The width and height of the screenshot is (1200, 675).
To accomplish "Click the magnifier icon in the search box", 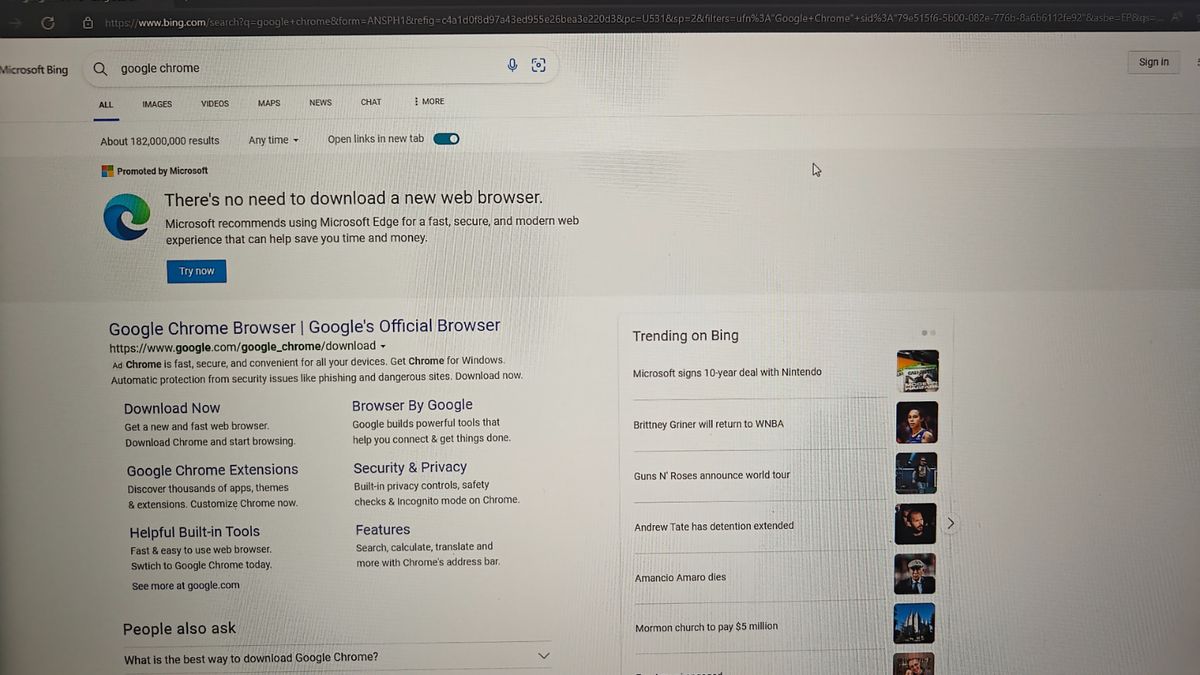I will 100,69.
